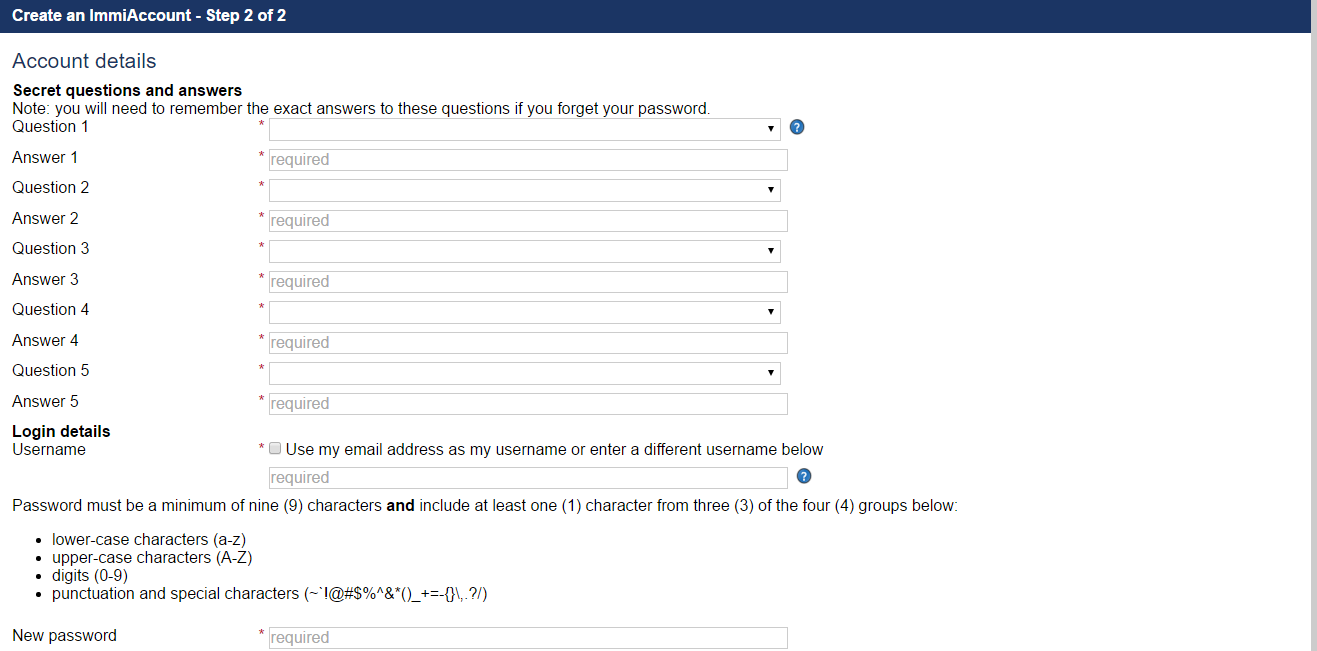Click the 'Account details' heading
This screenshot has width=1317, height=651.
tap(83, 61)
